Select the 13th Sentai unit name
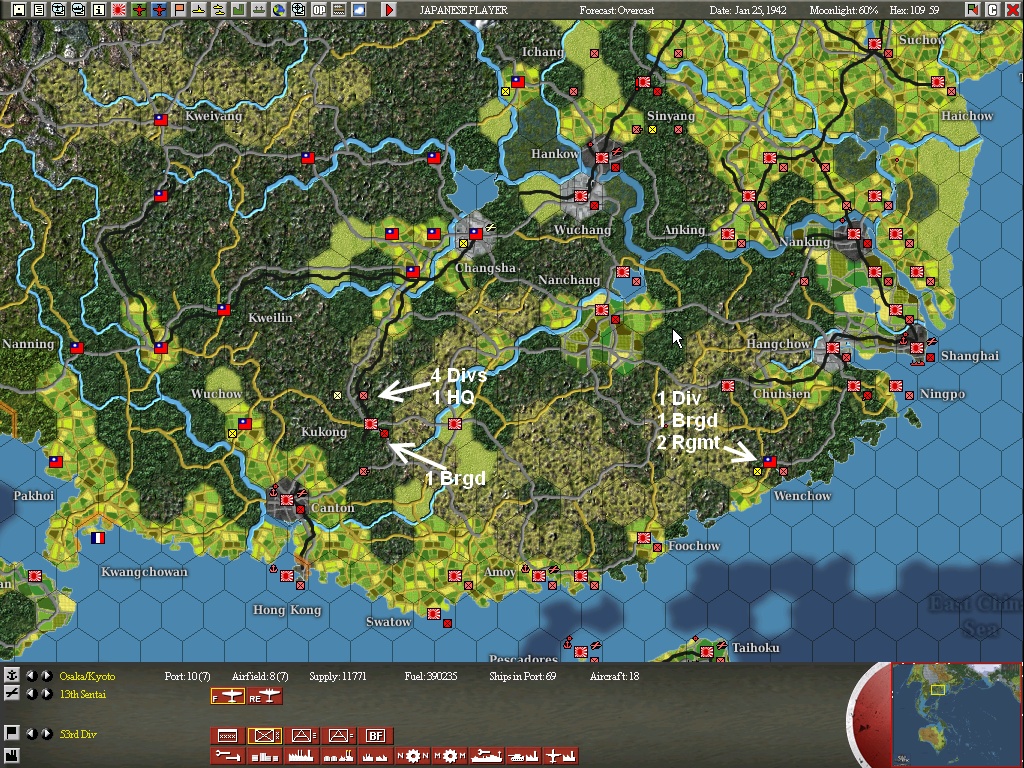This screenshot has width=1024, height=768. [x=82, y=694]
